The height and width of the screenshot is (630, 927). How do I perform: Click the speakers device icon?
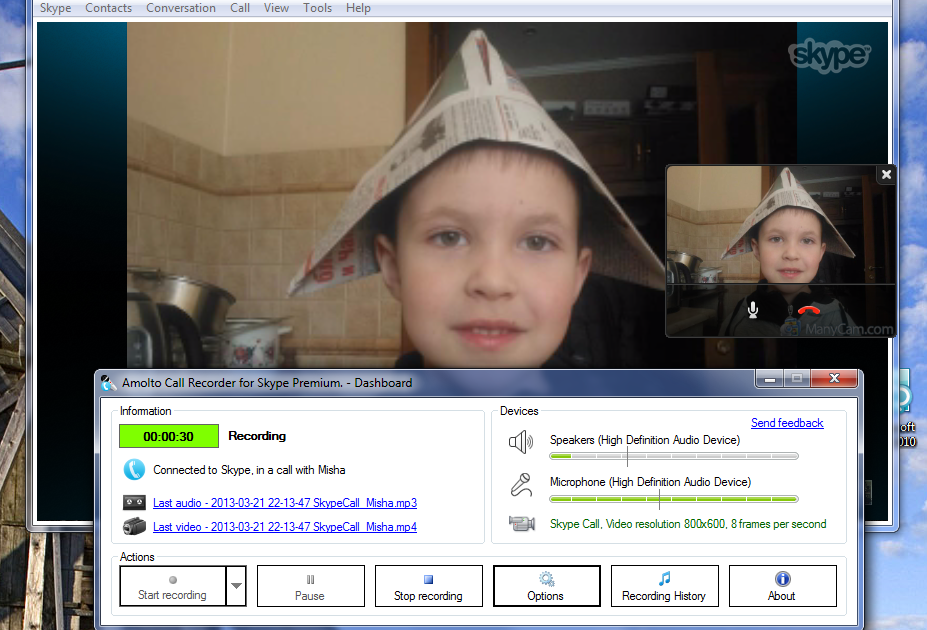click(x=521, y=442)
